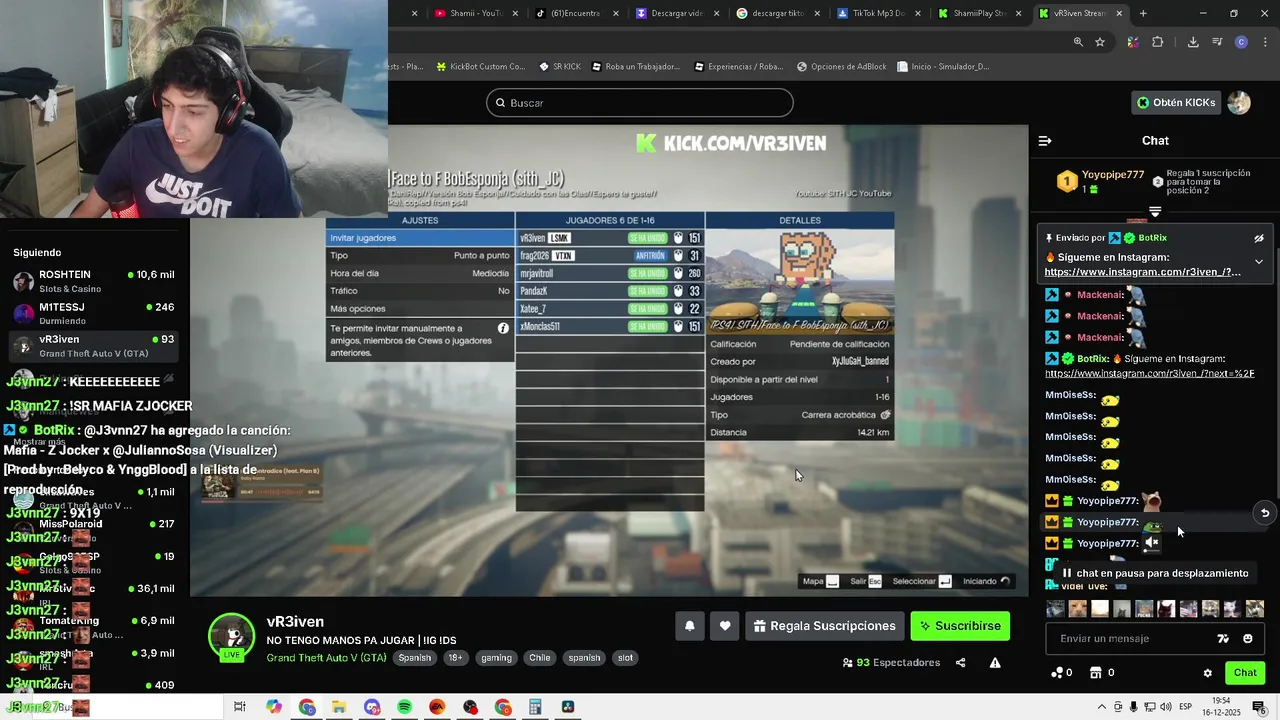
Task: Open the Instagram link in pinned message
Action: 1142,272
